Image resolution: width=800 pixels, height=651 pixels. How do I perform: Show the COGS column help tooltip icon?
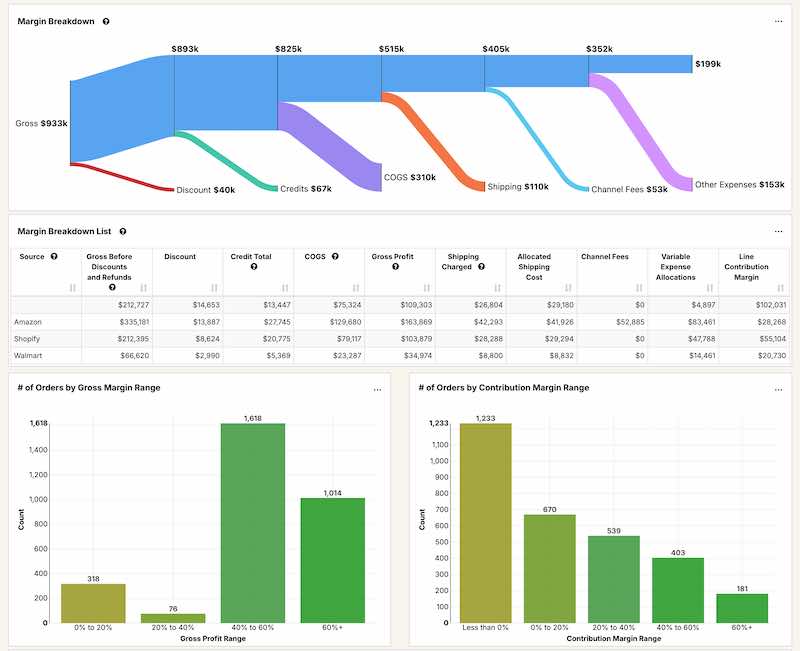[335, 257]
